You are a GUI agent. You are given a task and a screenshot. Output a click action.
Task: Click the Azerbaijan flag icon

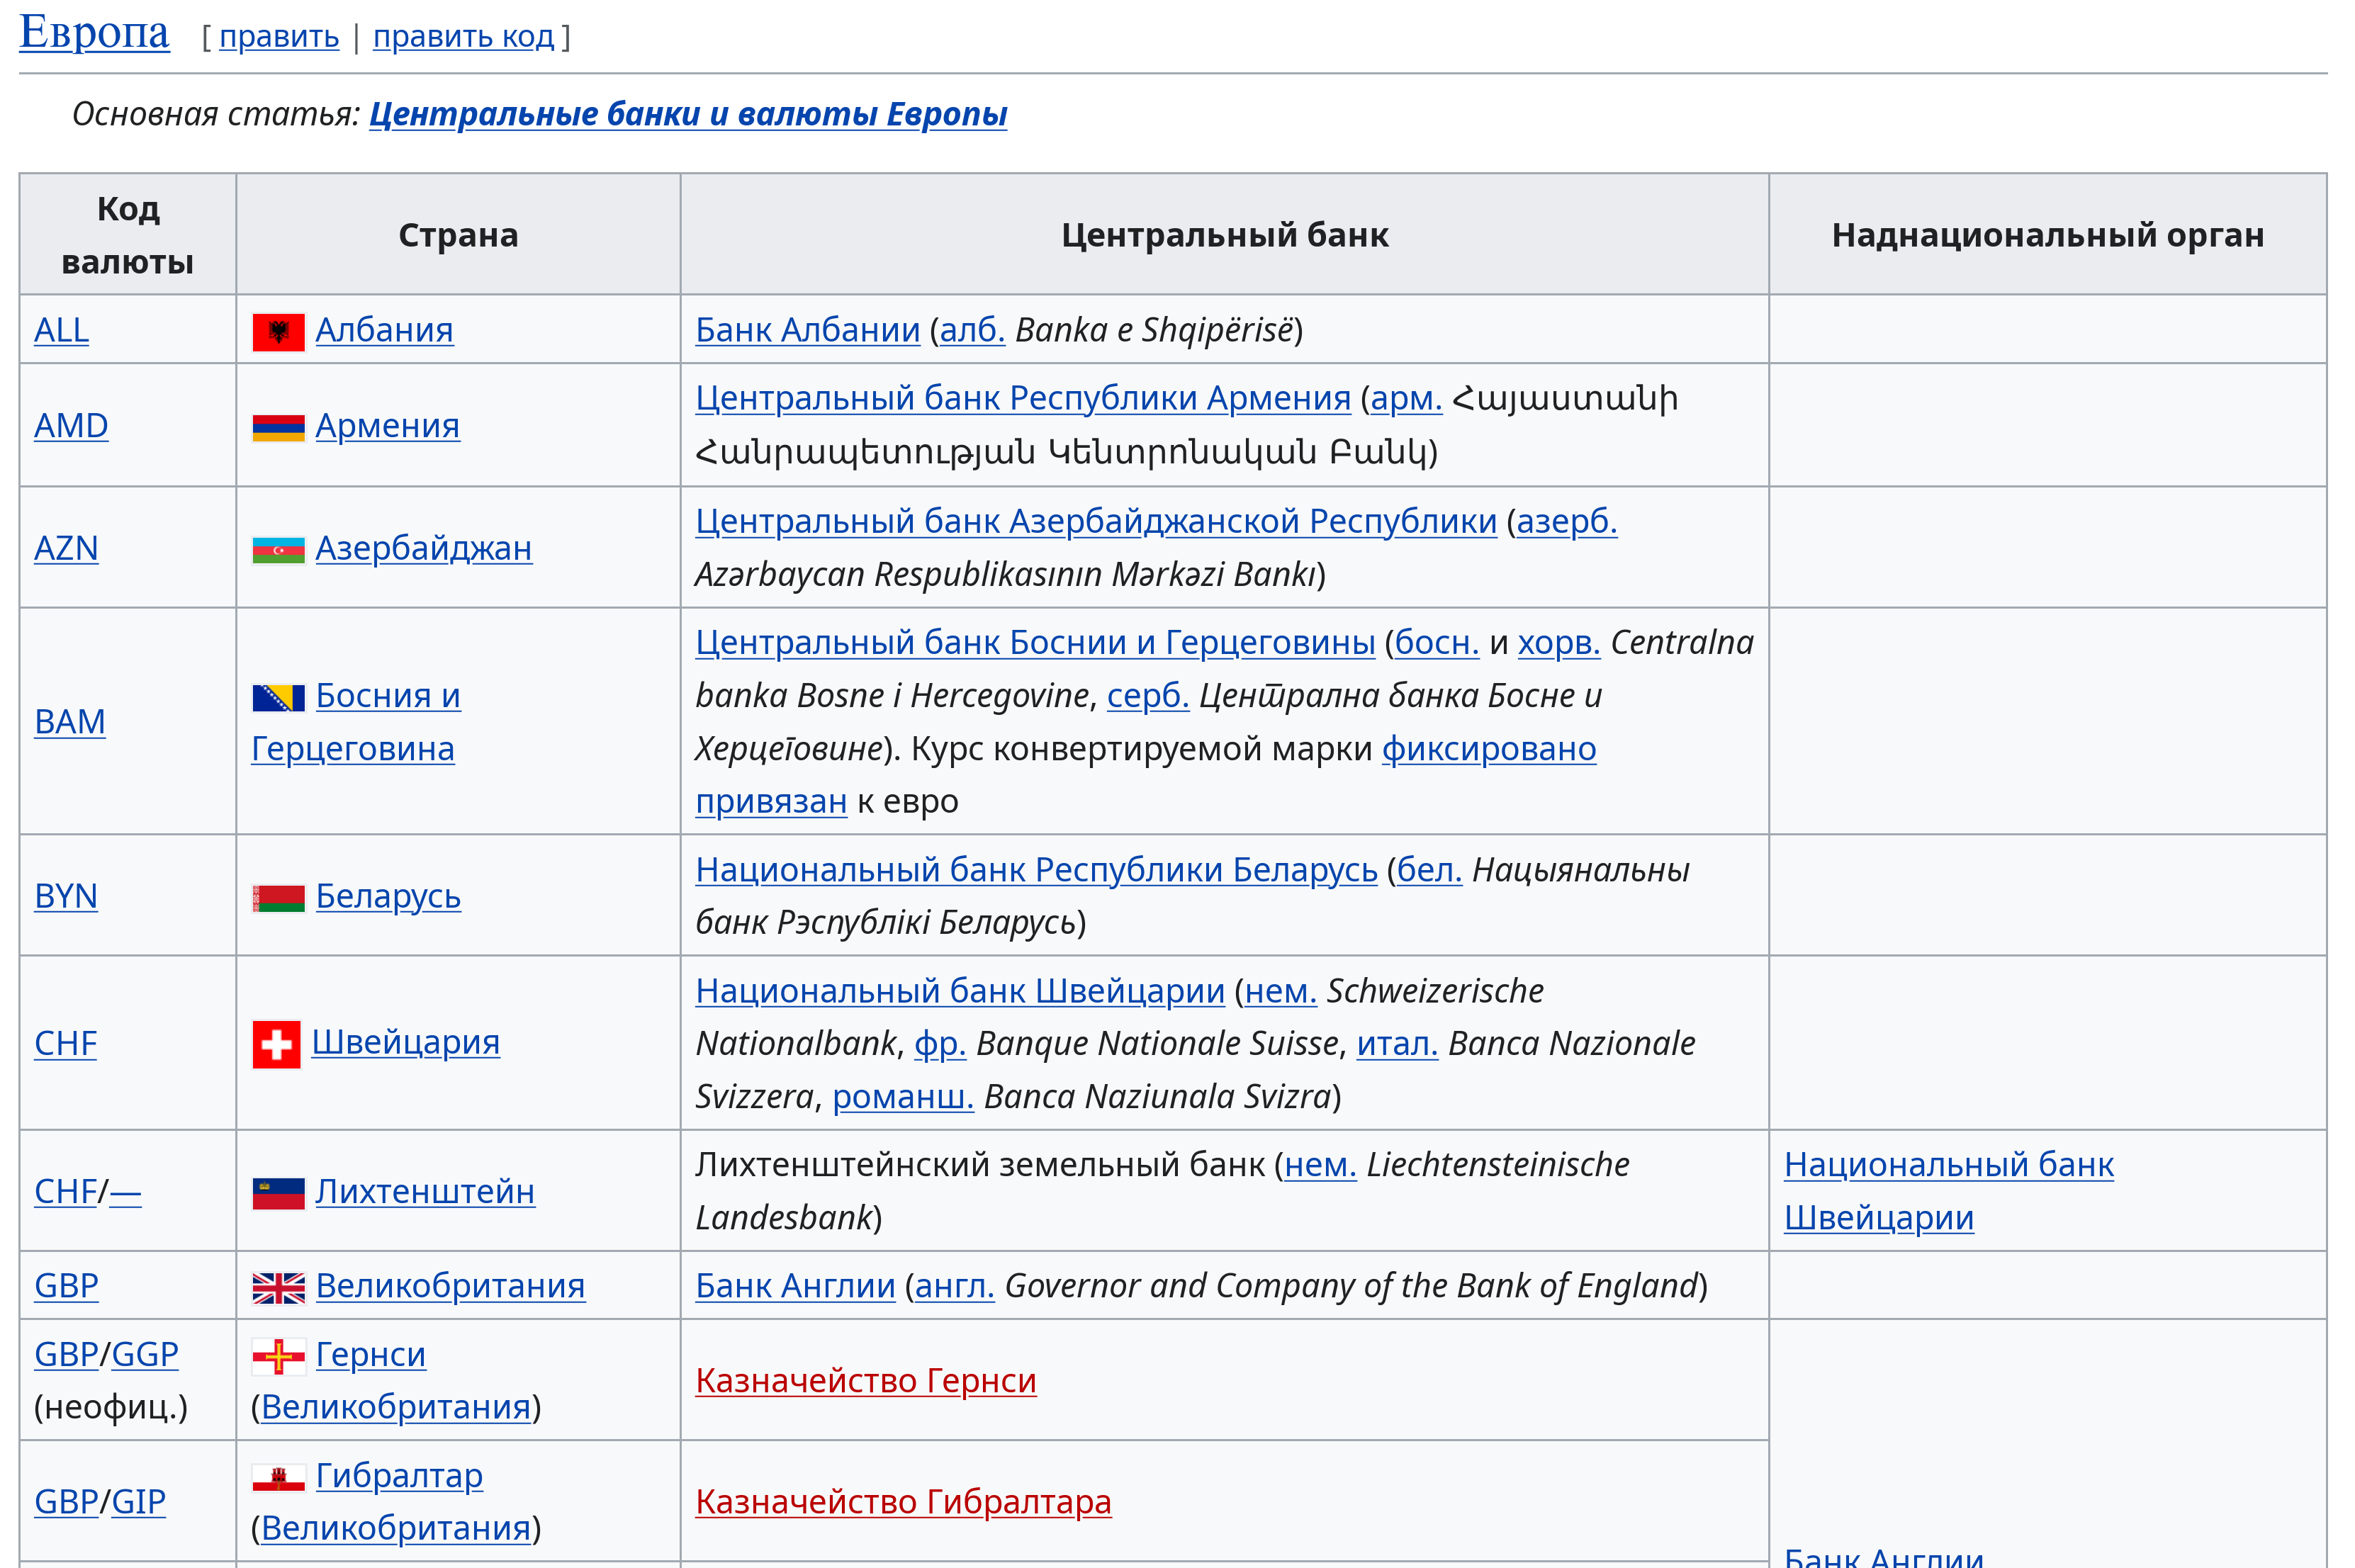point(278,550)
